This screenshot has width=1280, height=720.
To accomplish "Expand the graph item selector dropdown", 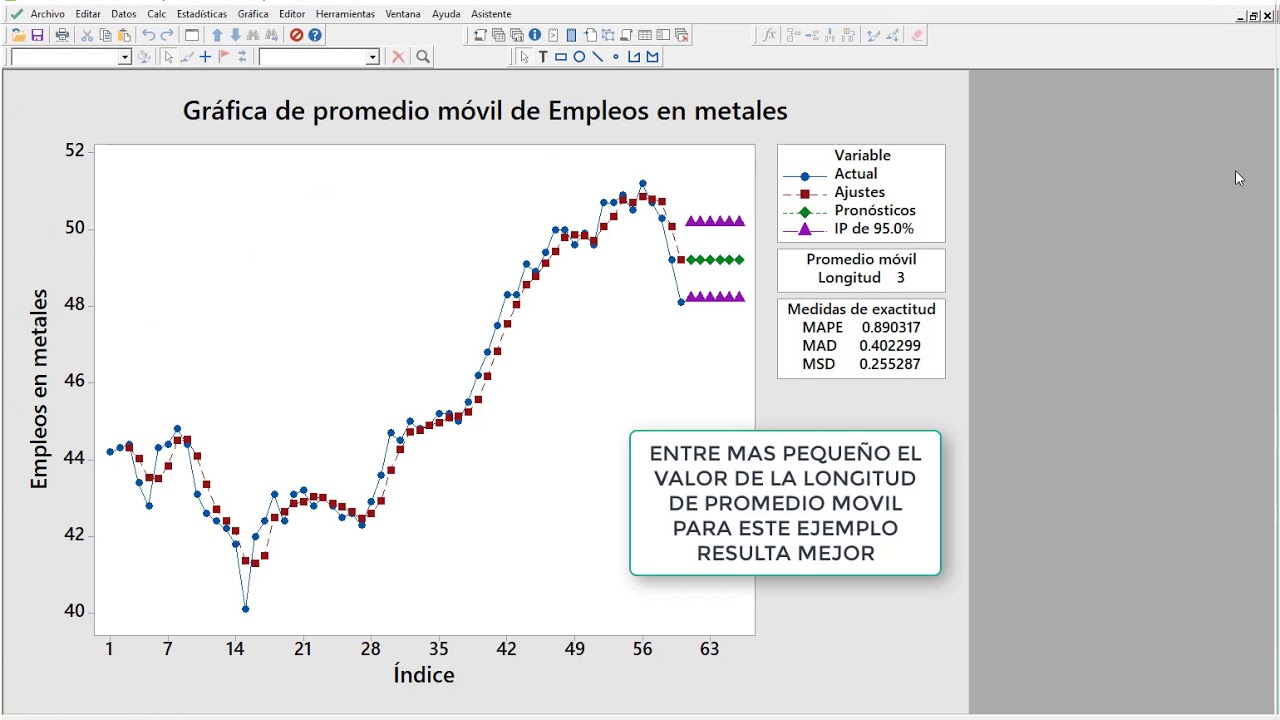I will (125, 57).
